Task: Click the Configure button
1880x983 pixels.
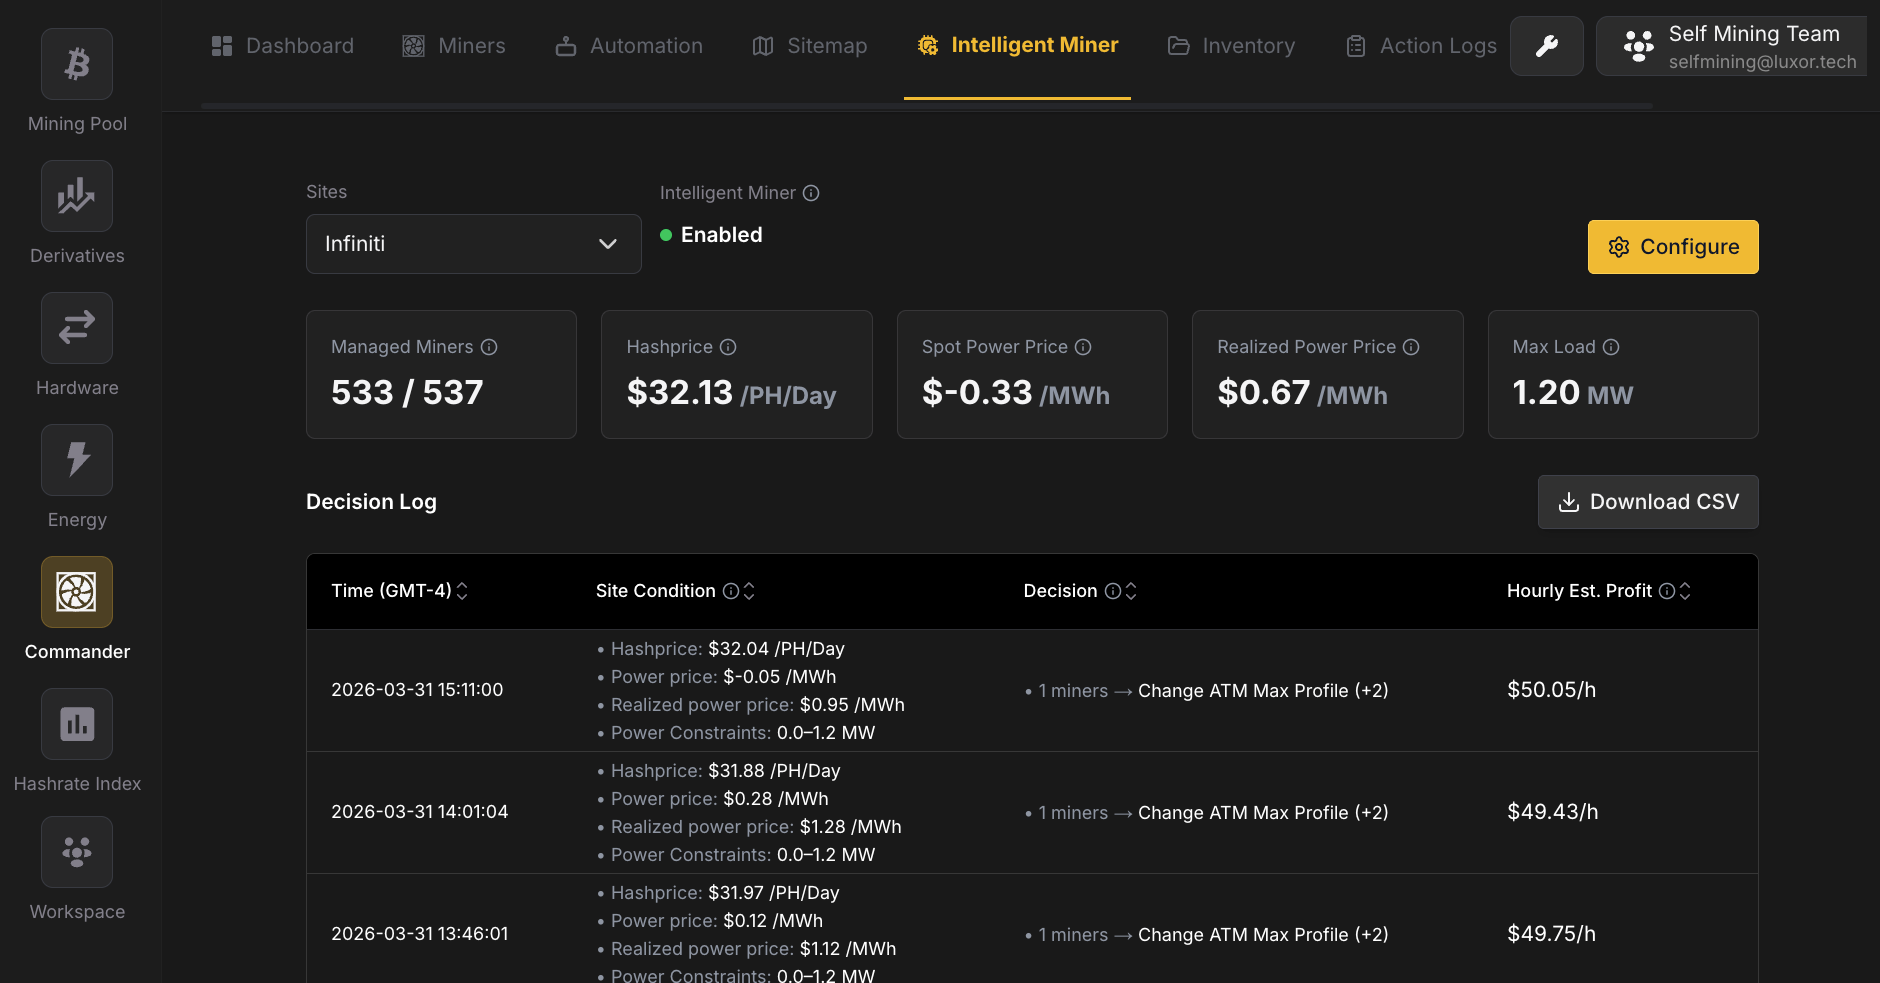Action: 1672,246
